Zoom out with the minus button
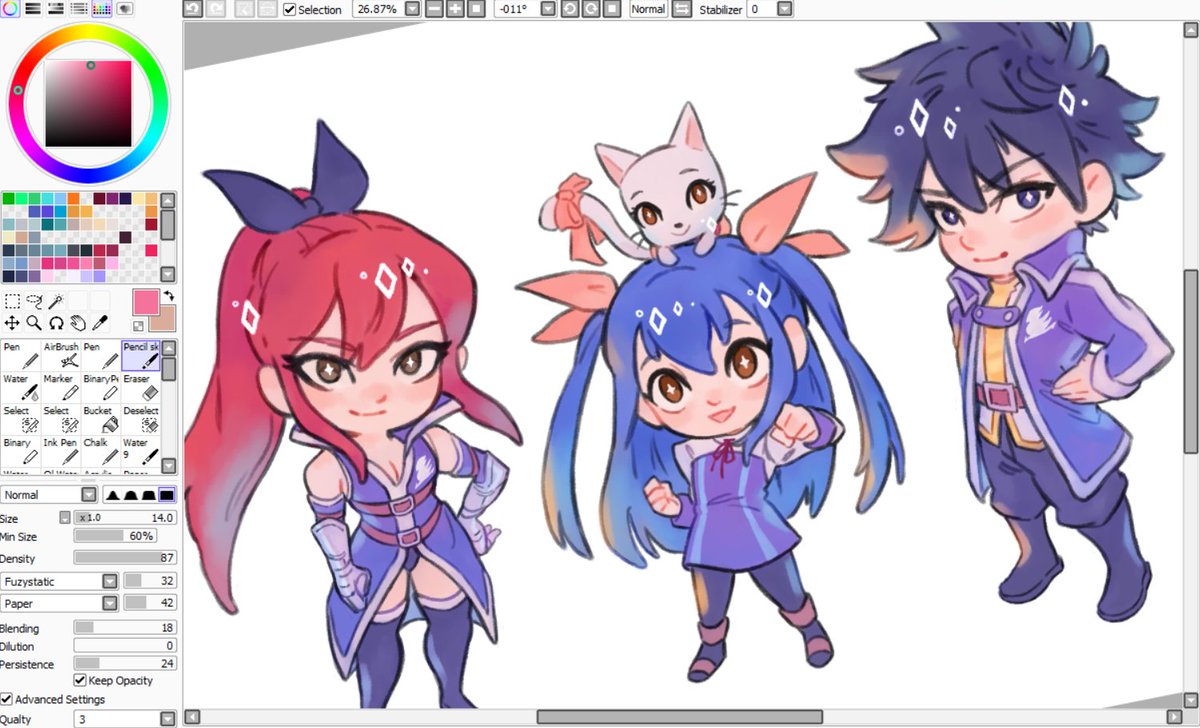 click(434, 9)
